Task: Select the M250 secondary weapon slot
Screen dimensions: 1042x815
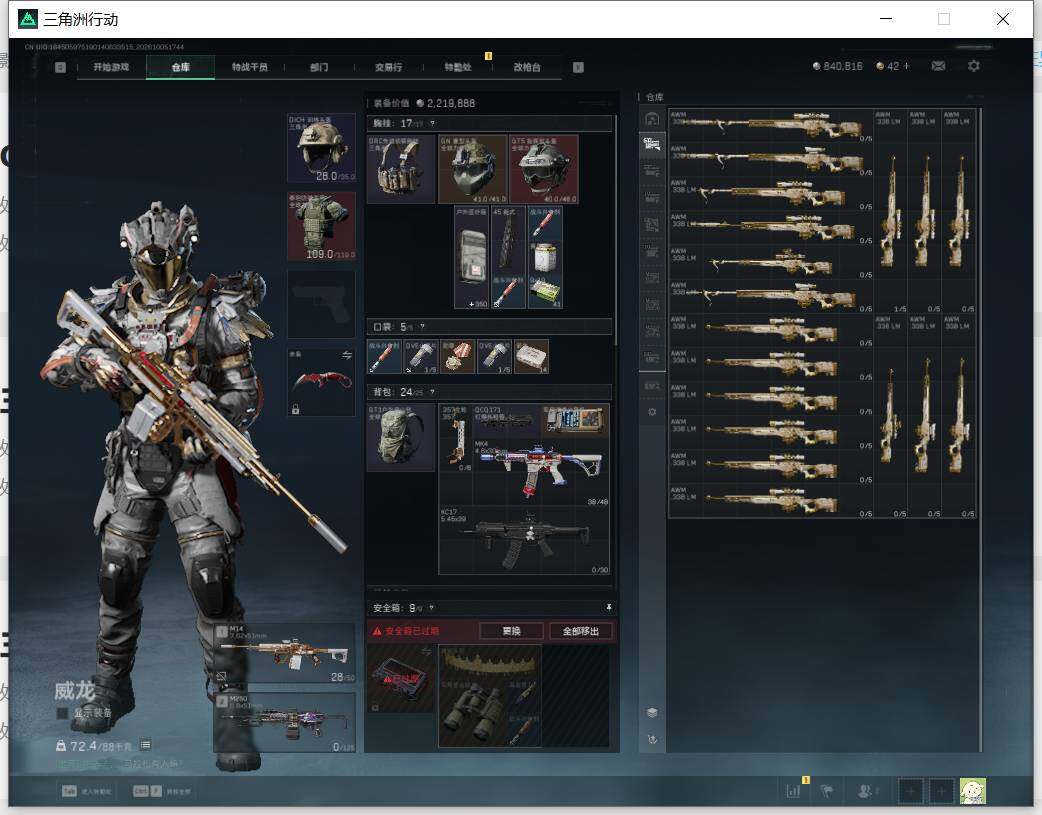Action: [x=284, y=723]
